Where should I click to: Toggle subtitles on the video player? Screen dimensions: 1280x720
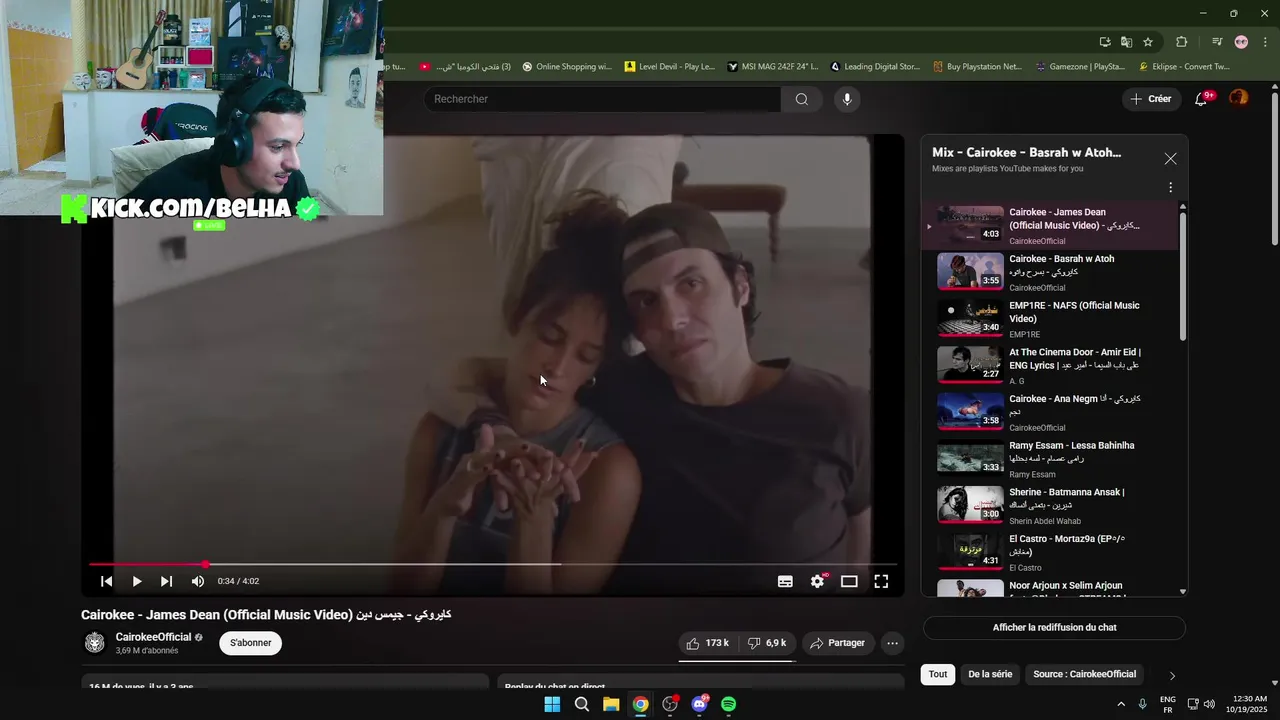(x=786, y=581)
